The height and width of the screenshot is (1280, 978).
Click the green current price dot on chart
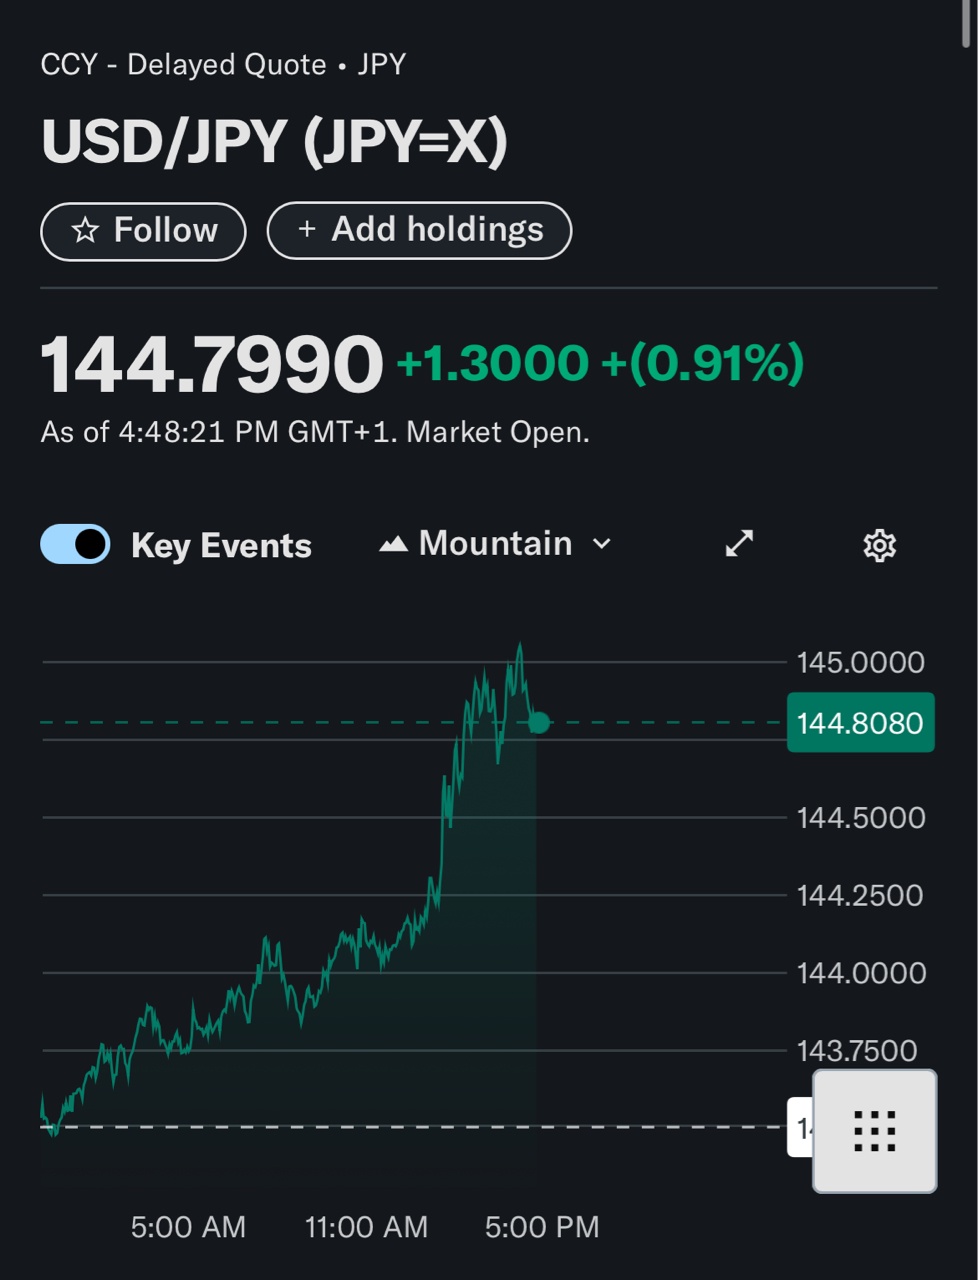[539, 722]
